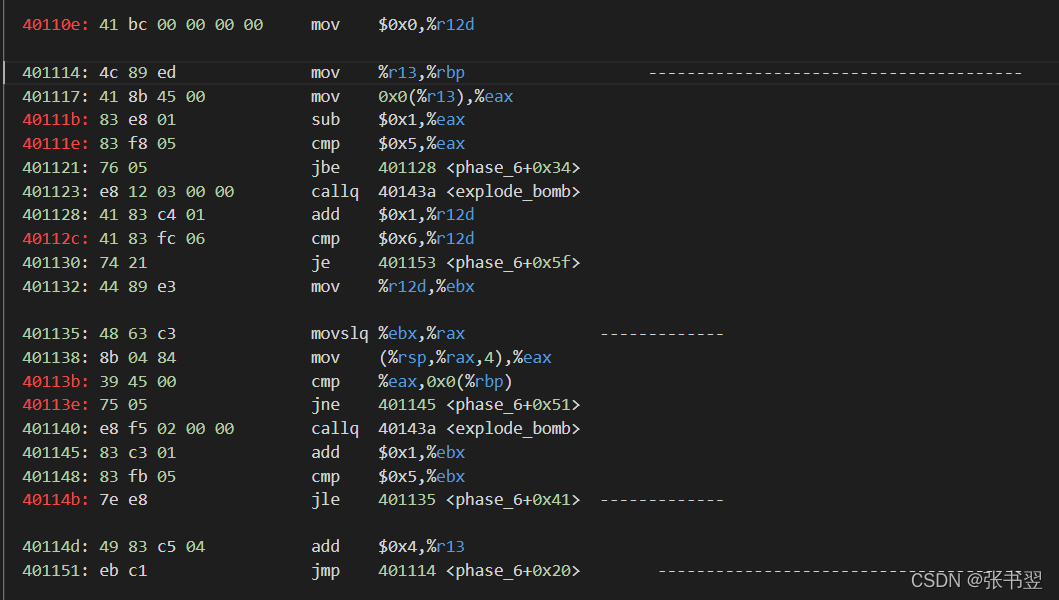Viewport: 1059px width, 600px height.
Task: Click address 401151
Action: click(x=55, y=571)
